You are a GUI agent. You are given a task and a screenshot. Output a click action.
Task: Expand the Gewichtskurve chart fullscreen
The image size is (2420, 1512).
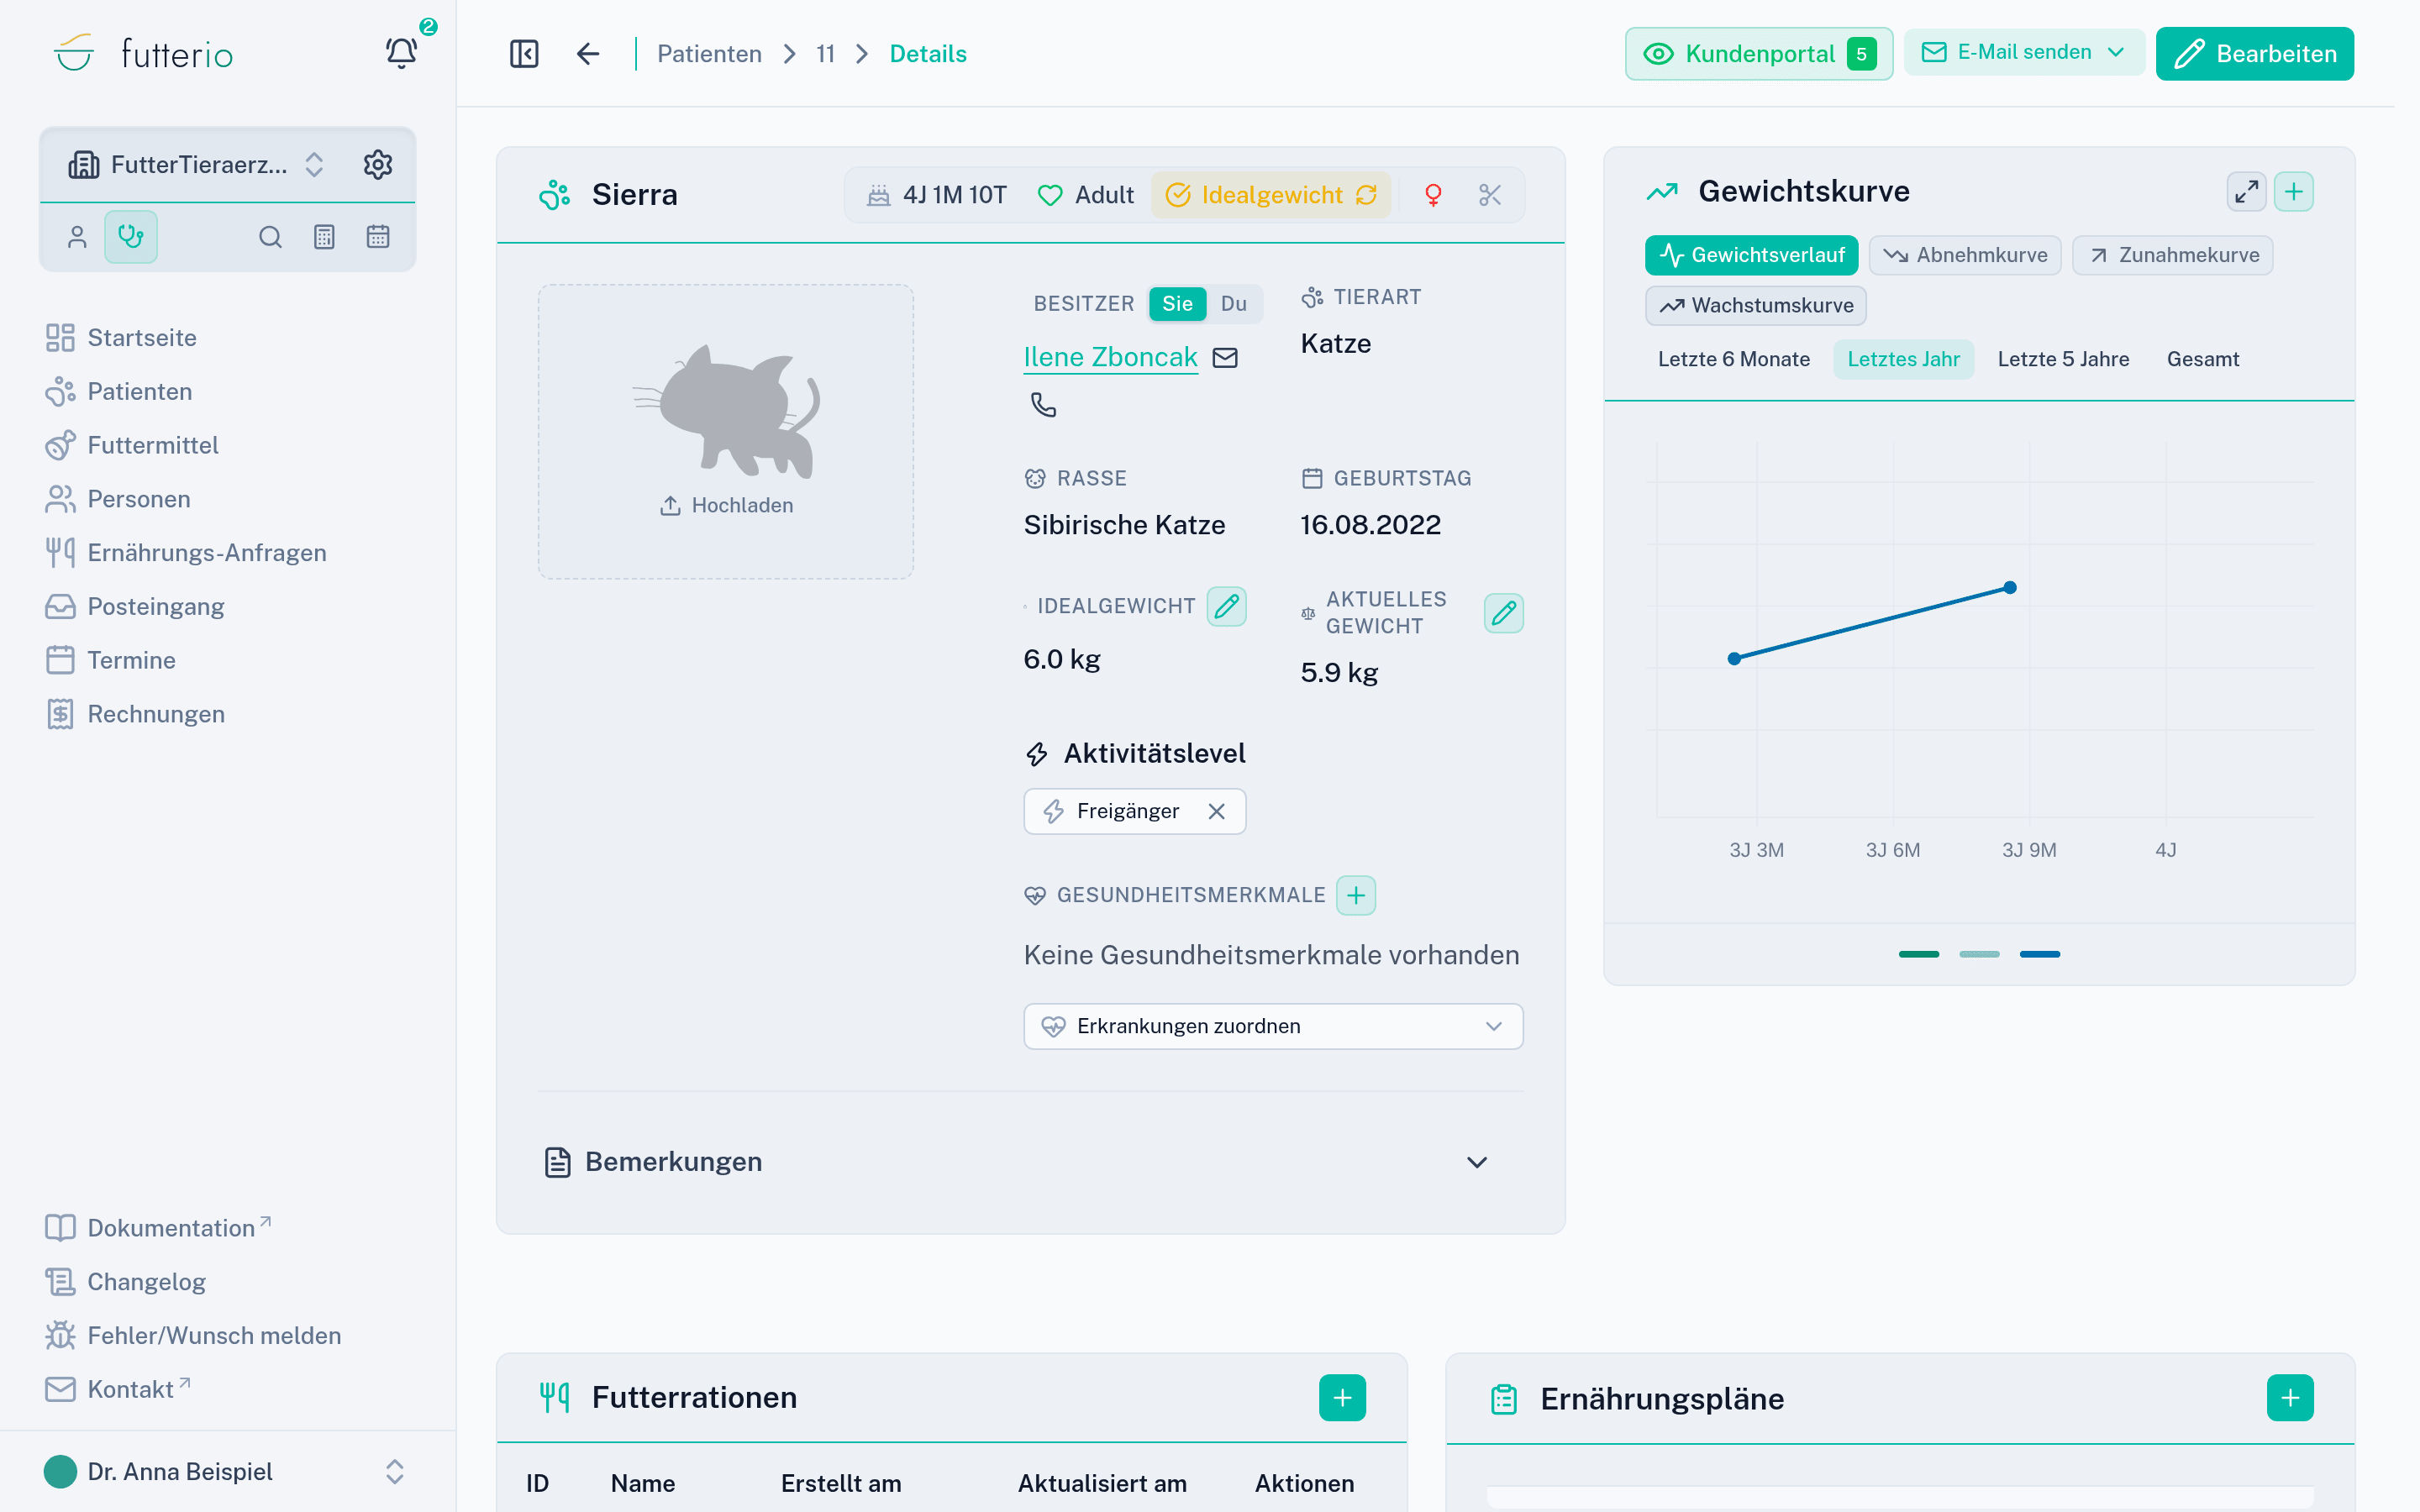2246,191
